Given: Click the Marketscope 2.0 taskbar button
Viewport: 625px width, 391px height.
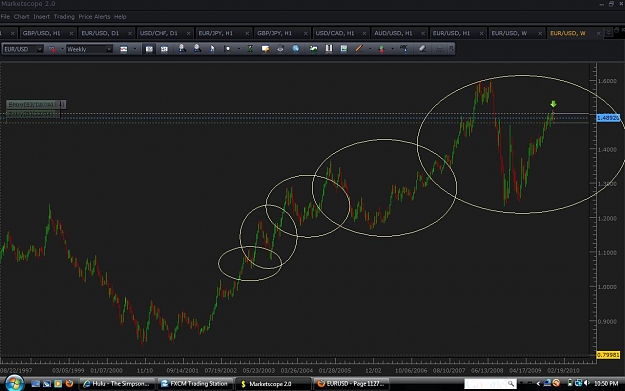Looking at the screenshot, I should click(273, 384).
